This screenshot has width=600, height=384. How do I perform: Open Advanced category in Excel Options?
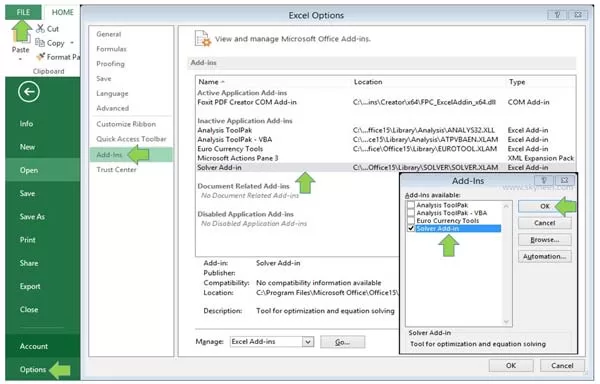tap(131, 108)
